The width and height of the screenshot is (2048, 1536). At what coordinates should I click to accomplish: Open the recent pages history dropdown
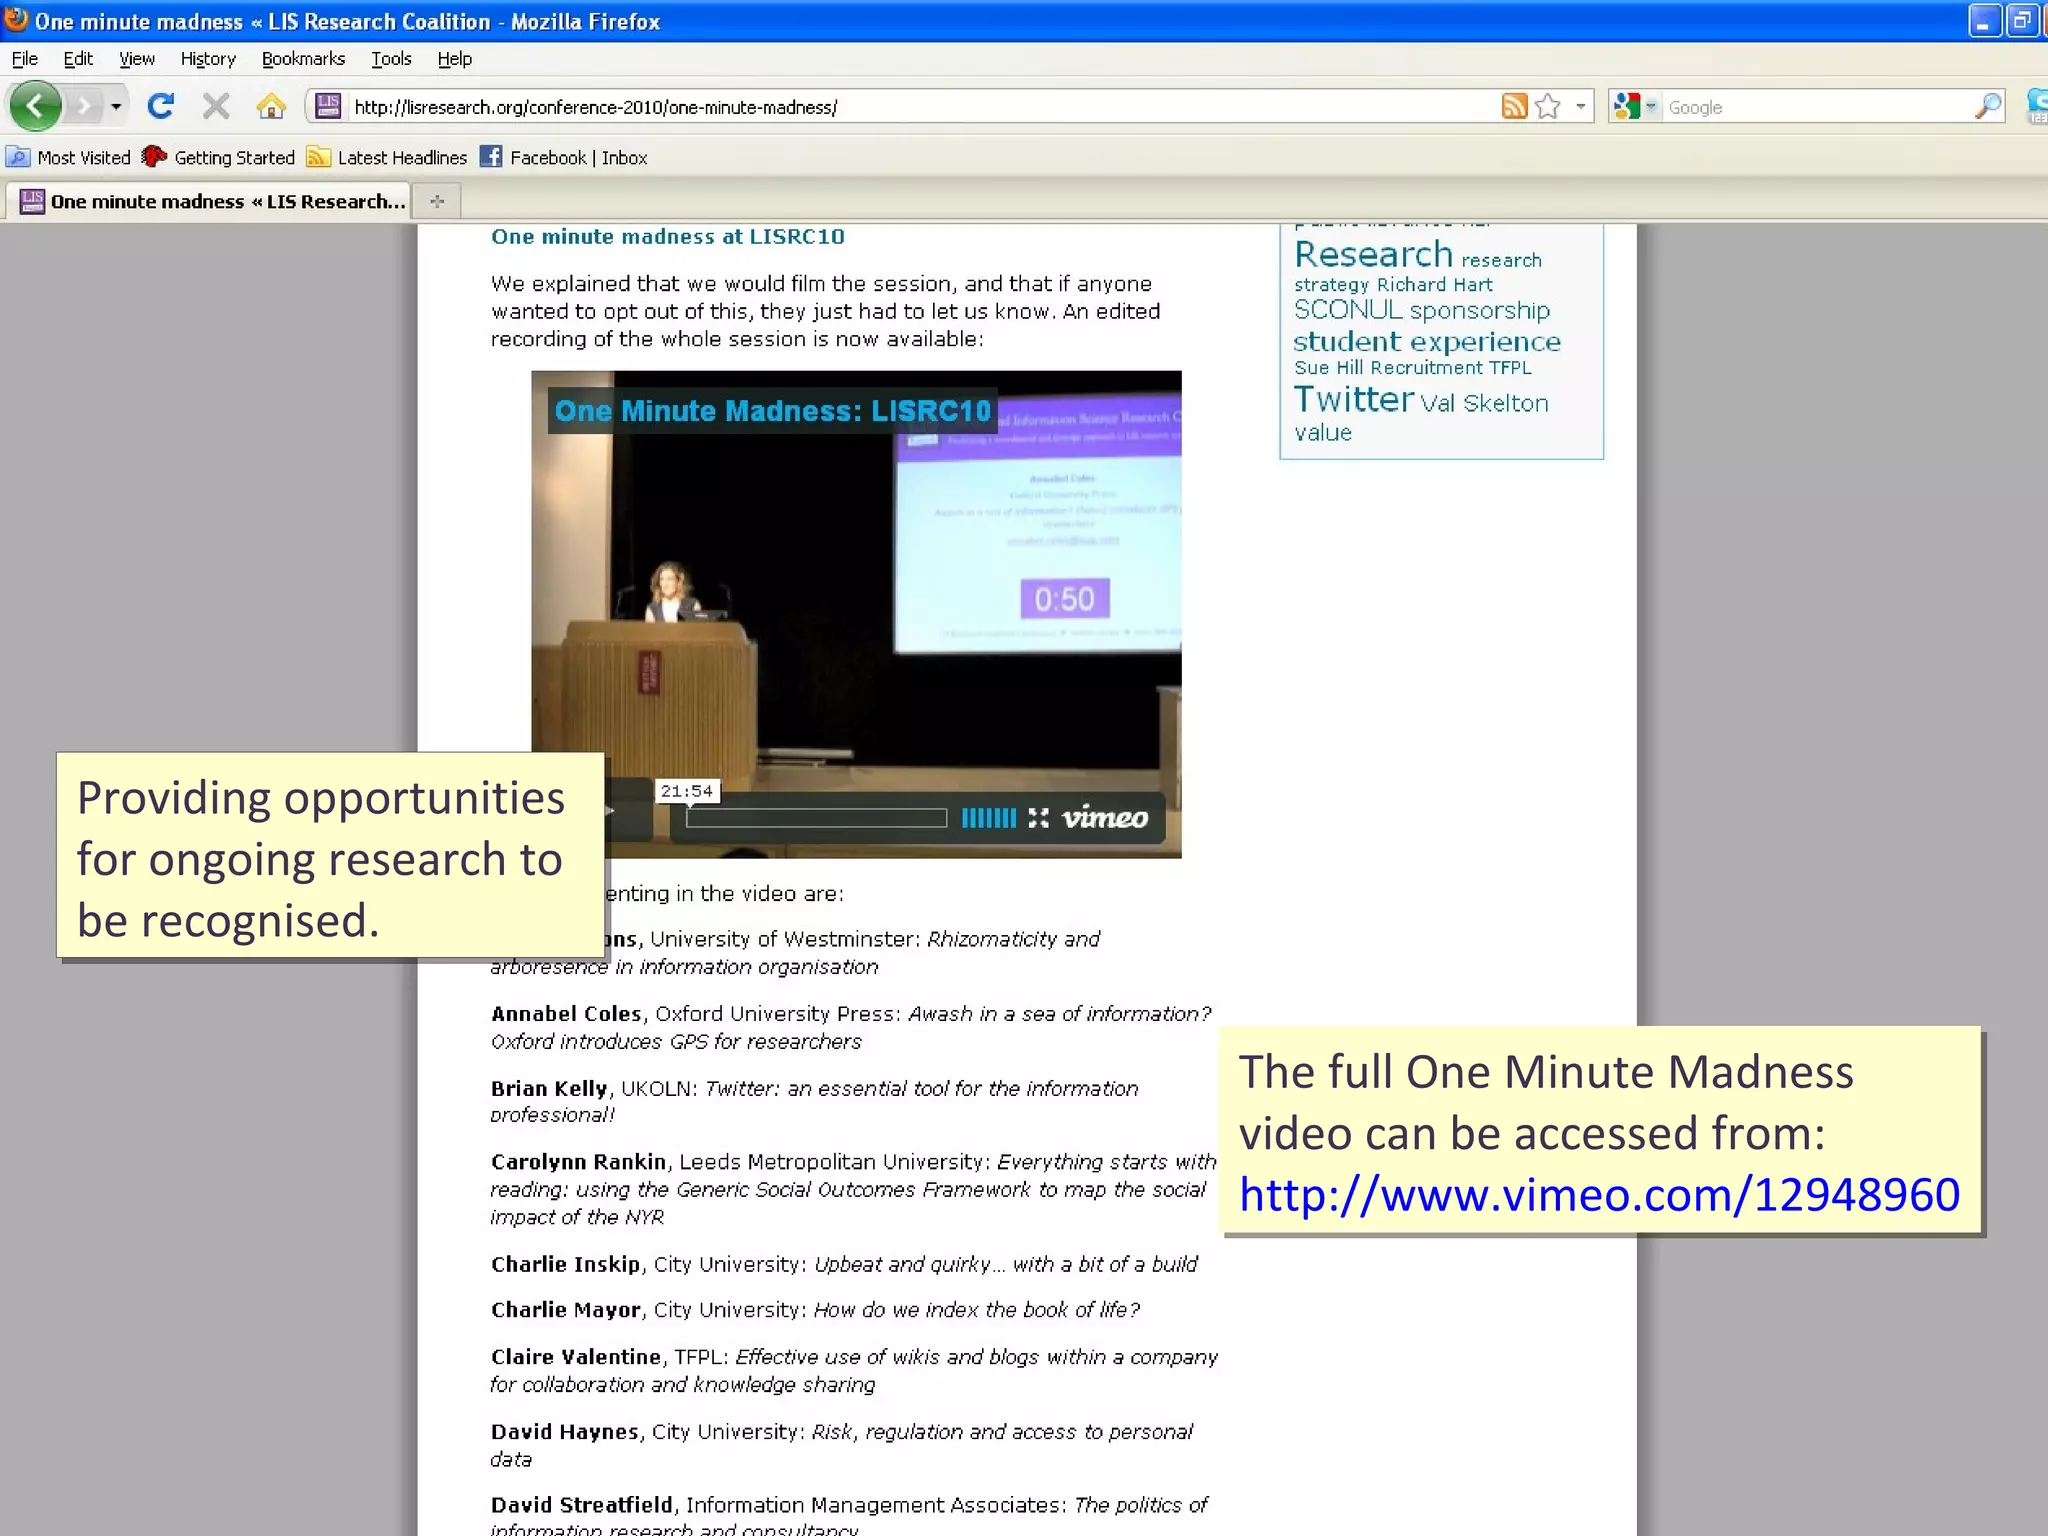pos(116,106)
